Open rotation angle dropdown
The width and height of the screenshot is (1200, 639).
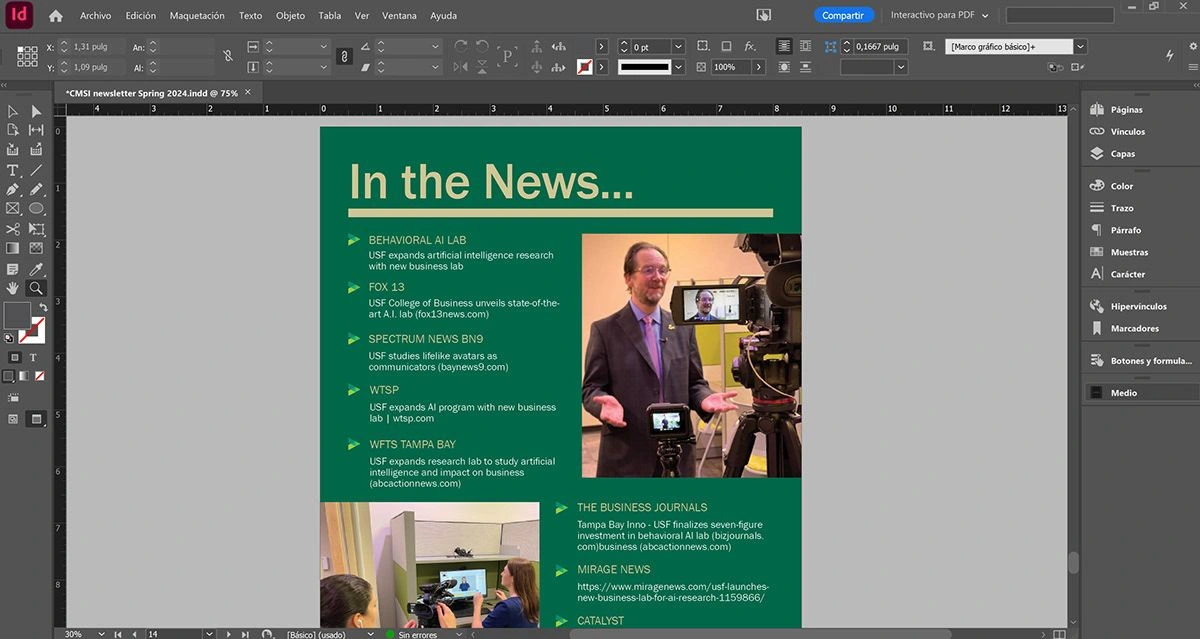(x=435, y=47)
